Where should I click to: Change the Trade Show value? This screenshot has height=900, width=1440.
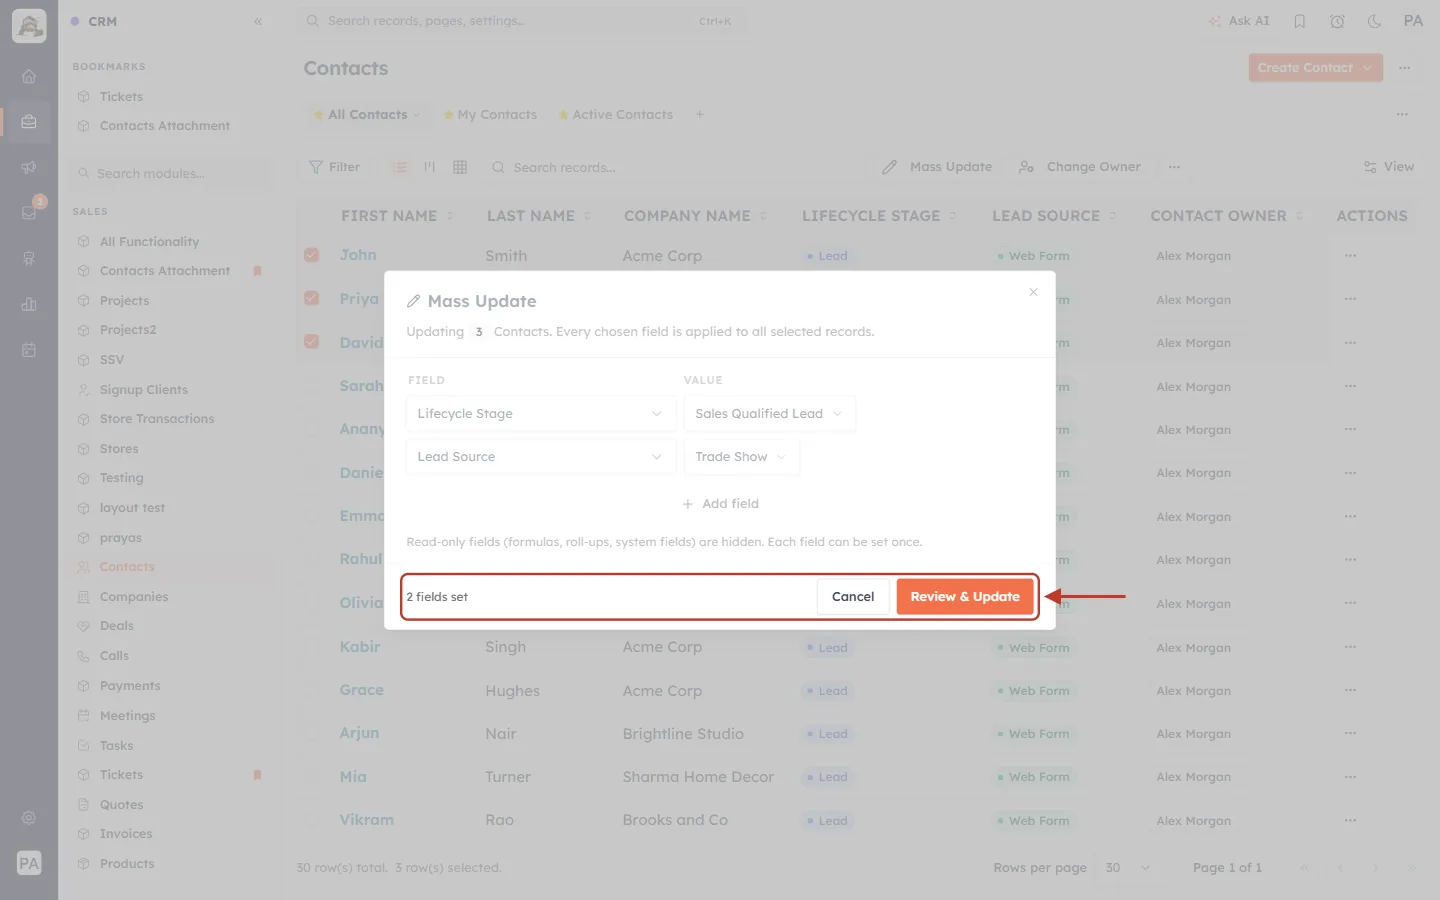point(741,457)
